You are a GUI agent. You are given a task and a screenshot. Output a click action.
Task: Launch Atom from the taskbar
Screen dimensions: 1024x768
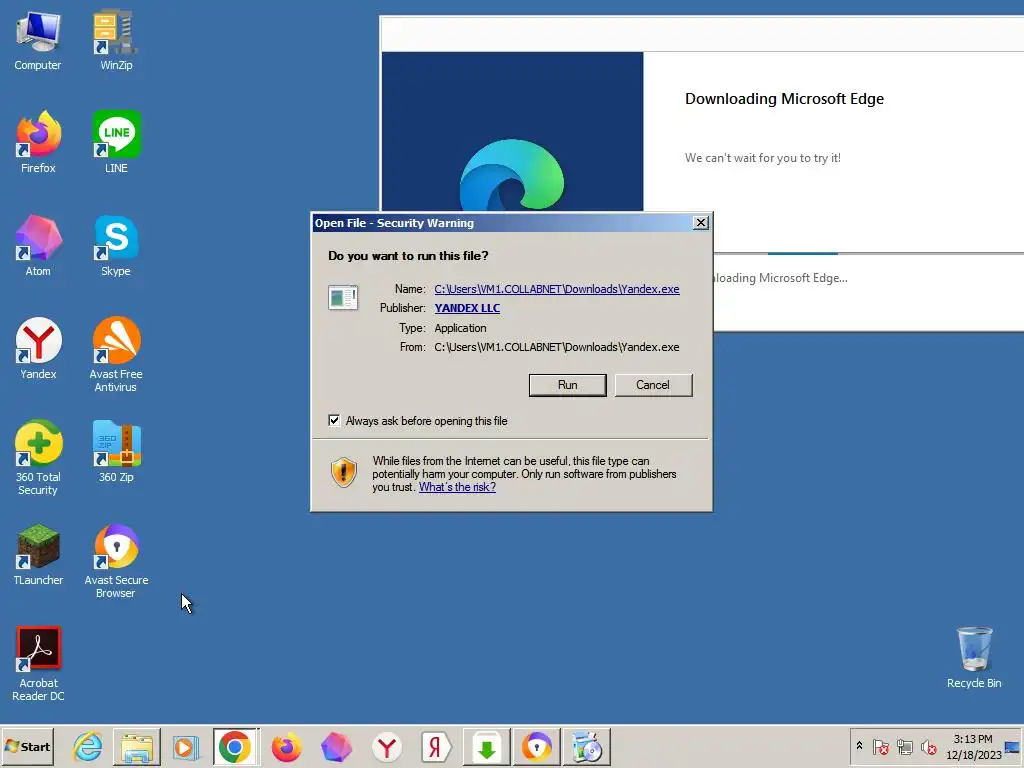tap(336, 746)
